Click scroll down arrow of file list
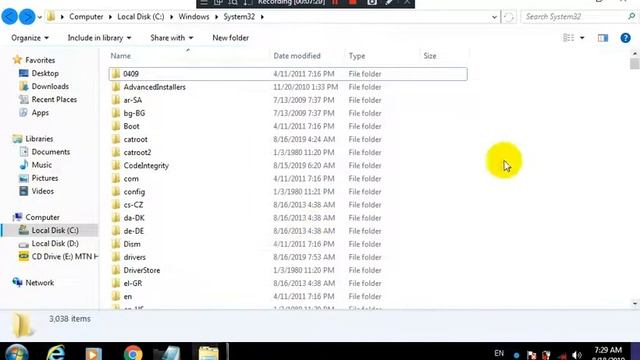 (634, 303)
